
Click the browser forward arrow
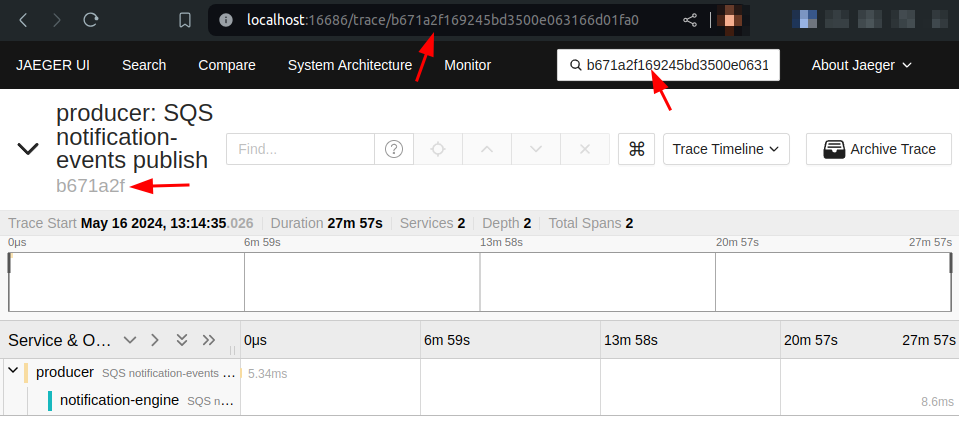coord(57,21)
